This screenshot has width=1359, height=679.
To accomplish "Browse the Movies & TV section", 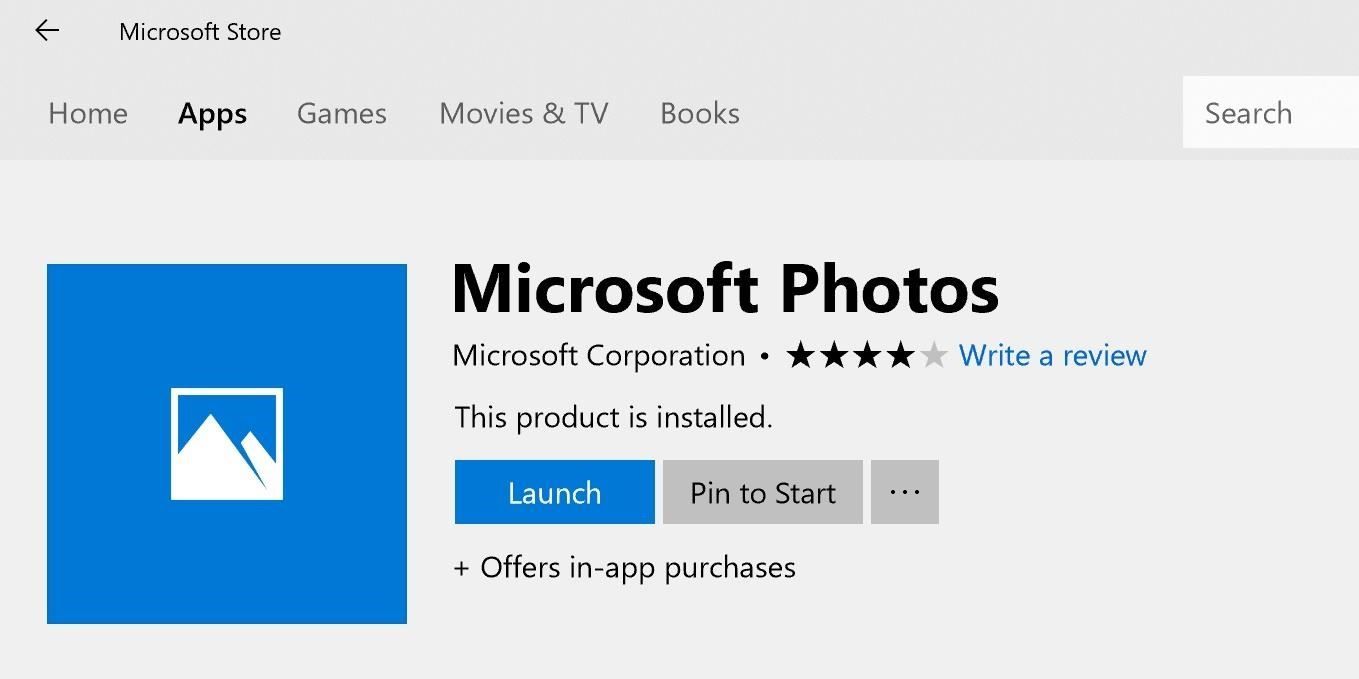I will pyautogui.click(x=523, y=113).
